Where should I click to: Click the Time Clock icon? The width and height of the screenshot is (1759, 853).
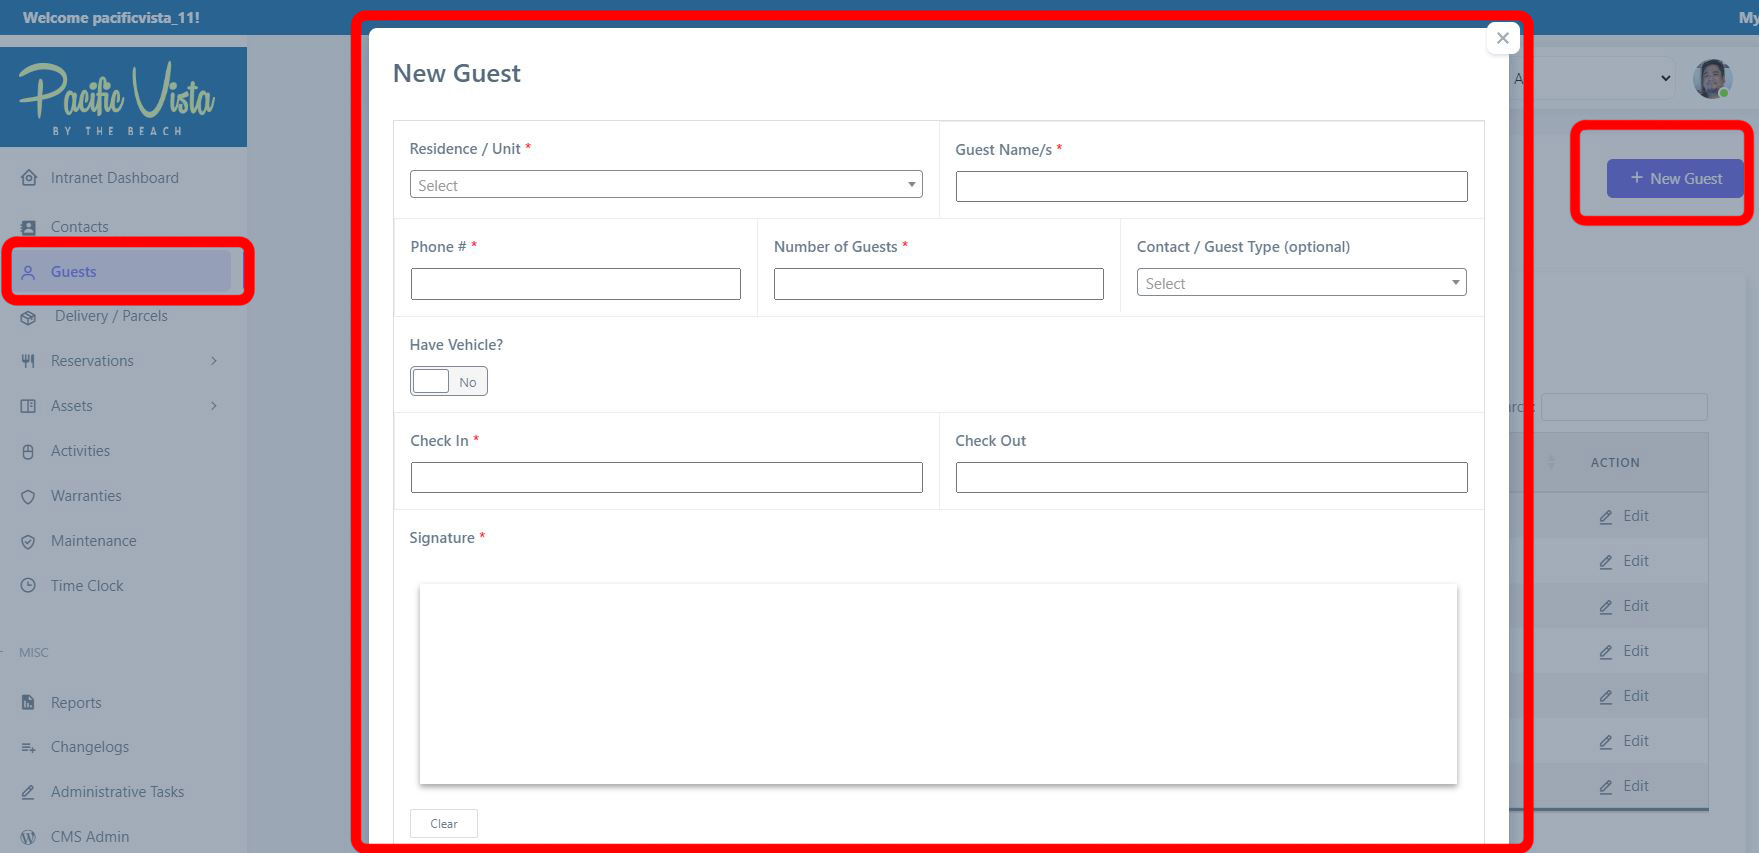click(x=29, y=586)
